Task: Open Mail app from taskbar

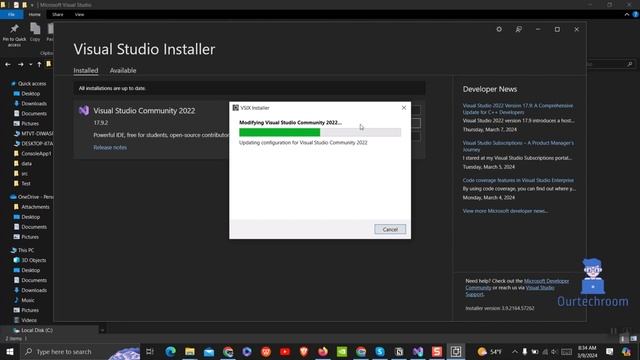Action: [209, 351]
